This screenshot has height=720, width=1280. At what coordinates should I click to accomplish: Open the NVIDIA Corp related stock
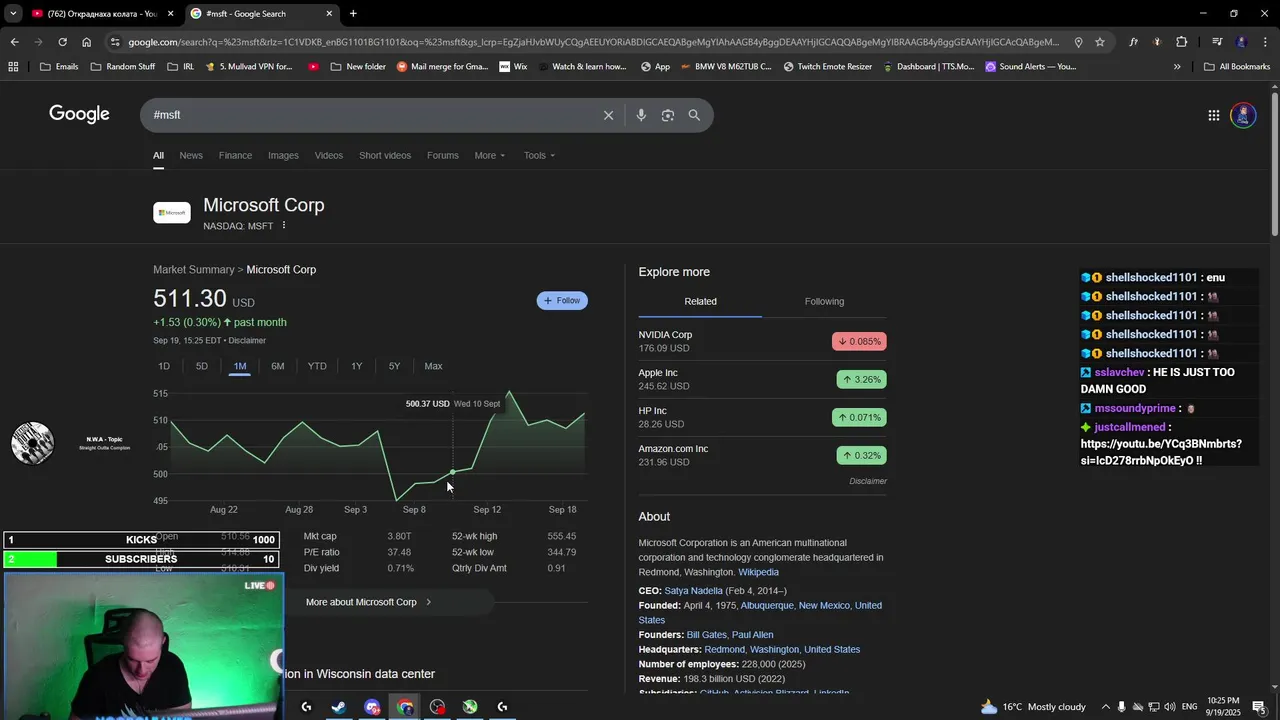(762, 341)
